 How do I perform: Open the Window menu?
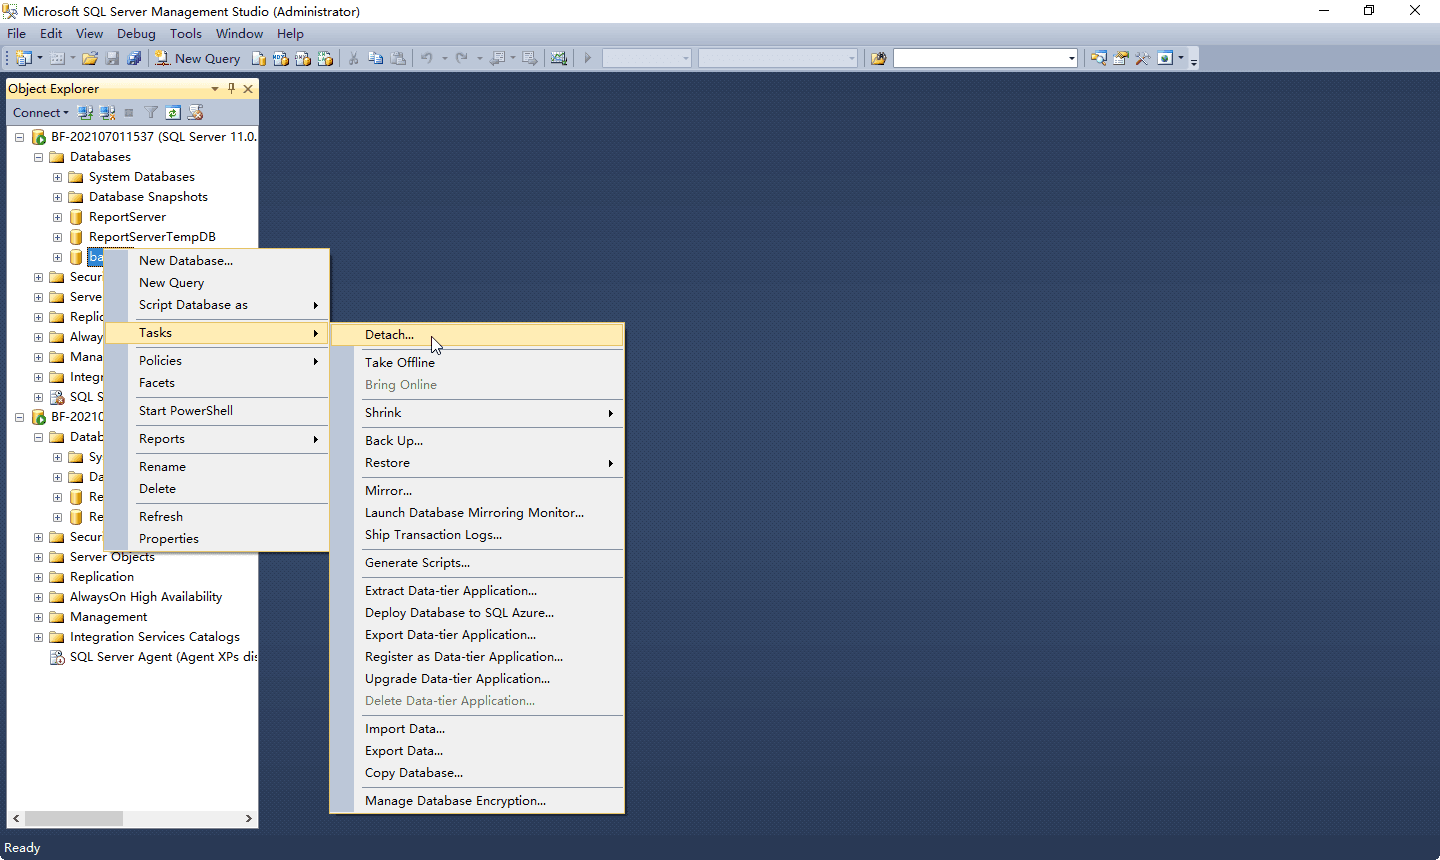239,34
